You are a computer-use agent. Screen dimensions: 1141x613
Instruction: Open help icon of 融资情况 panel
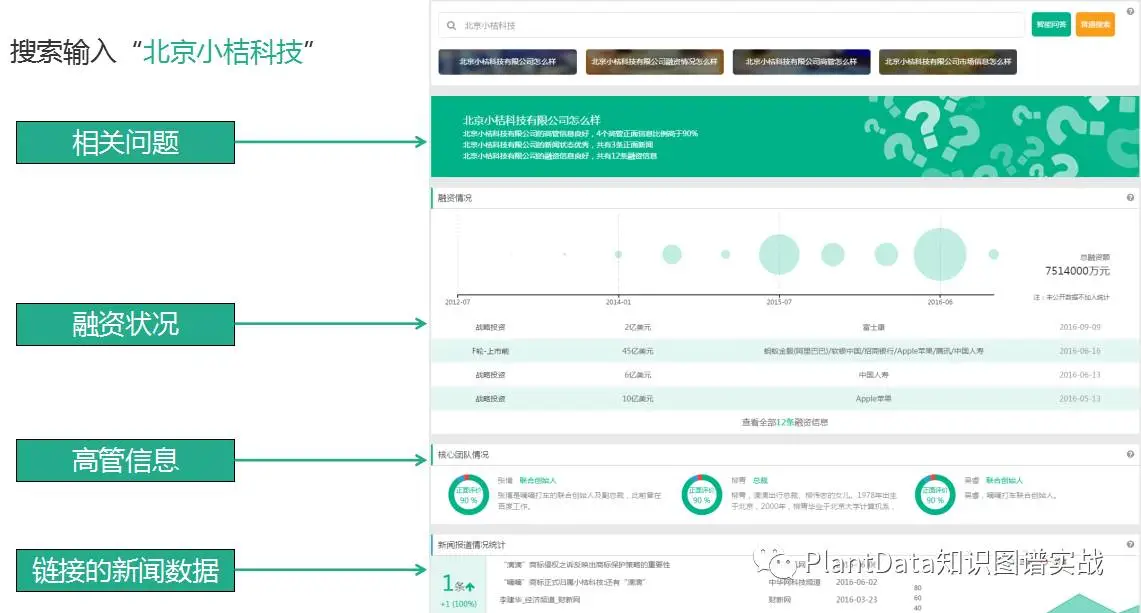pyautogui.click(x=1130, y=197)
